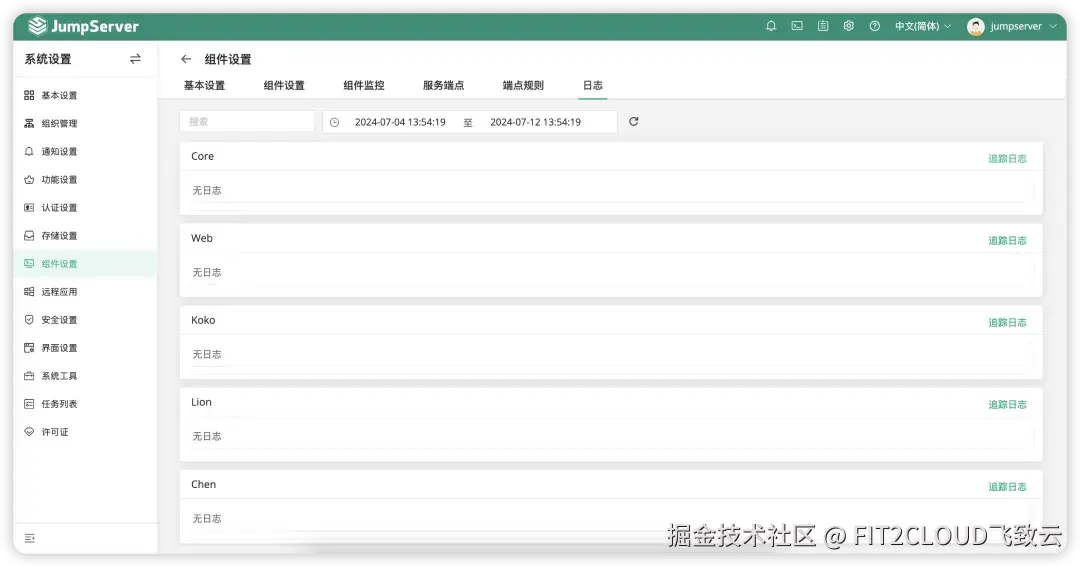Open 追踪日志 for Core
This screenshot has height=567, width=1080.
pyautogui.click(x=1007, y=158)
